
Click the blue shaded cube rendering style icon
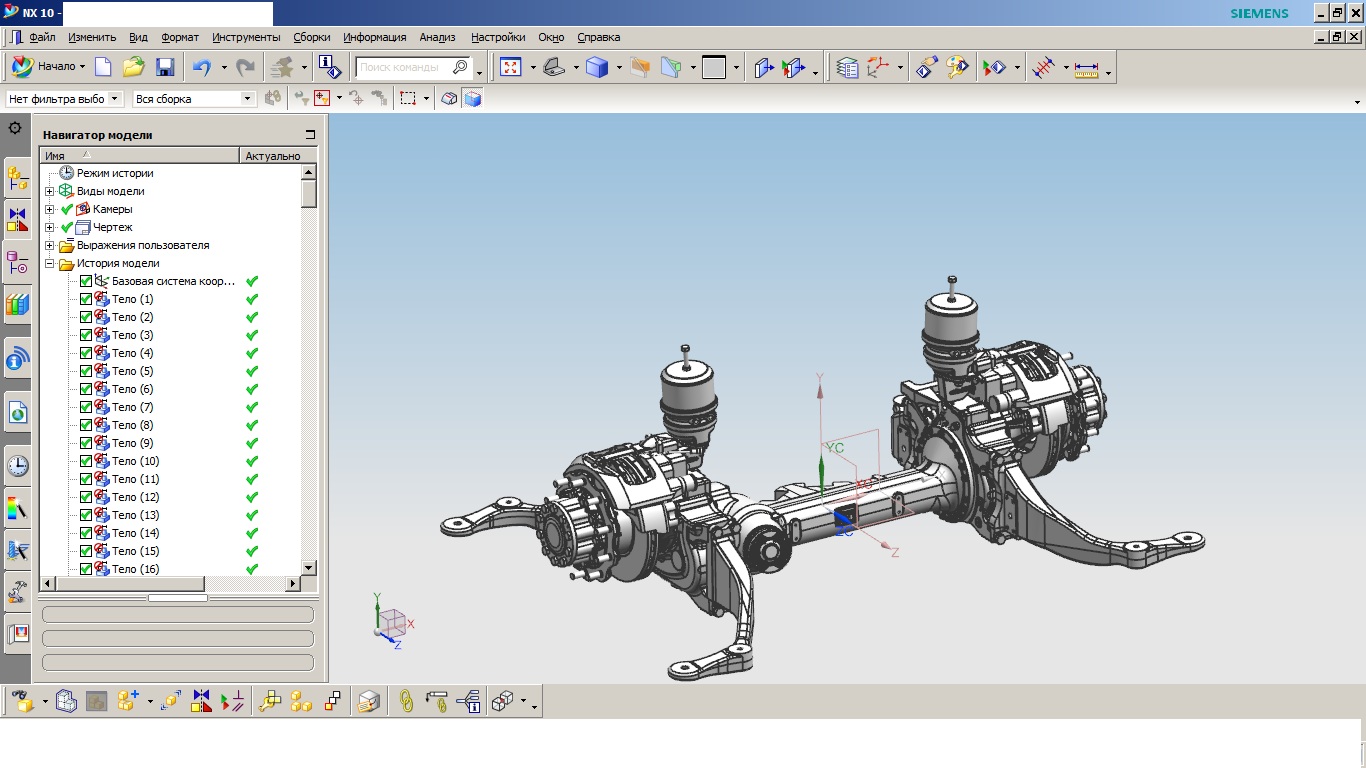[597, 67]
